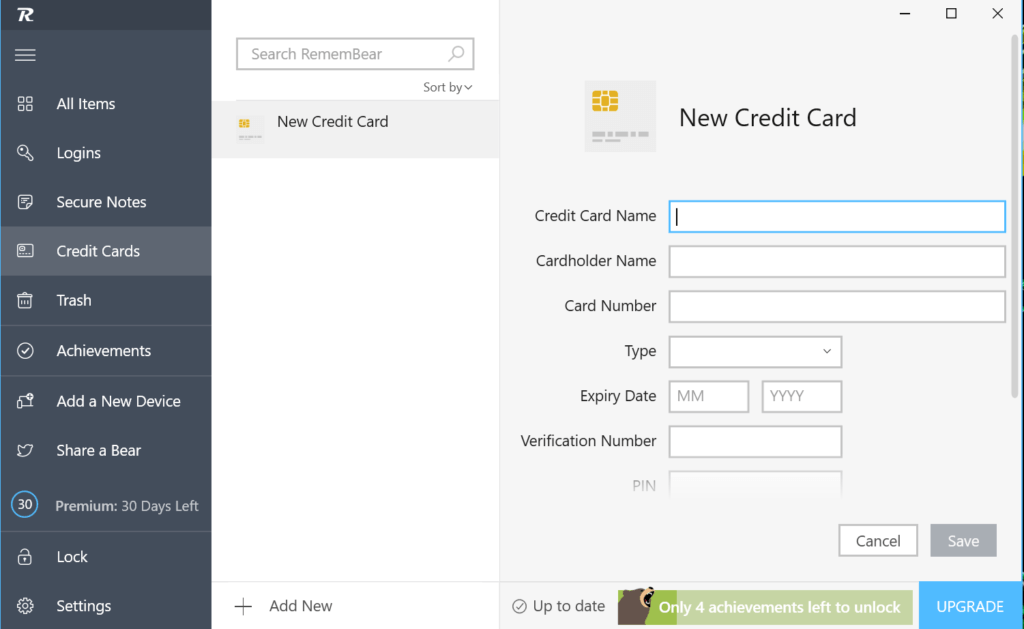
Task: Click the form's vertical scrollbar
Action: tap(1014, 216)
